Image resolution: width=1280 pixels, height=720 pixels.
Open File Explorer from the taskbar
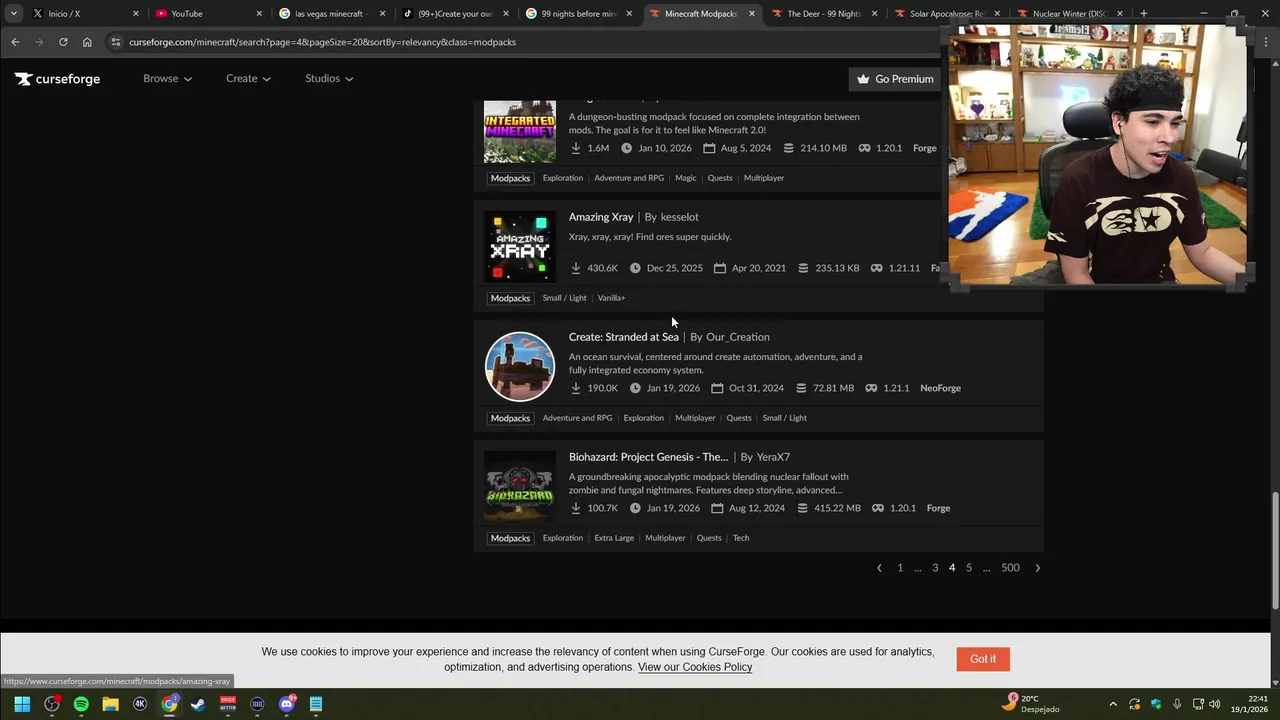click(x=110, y=704)
